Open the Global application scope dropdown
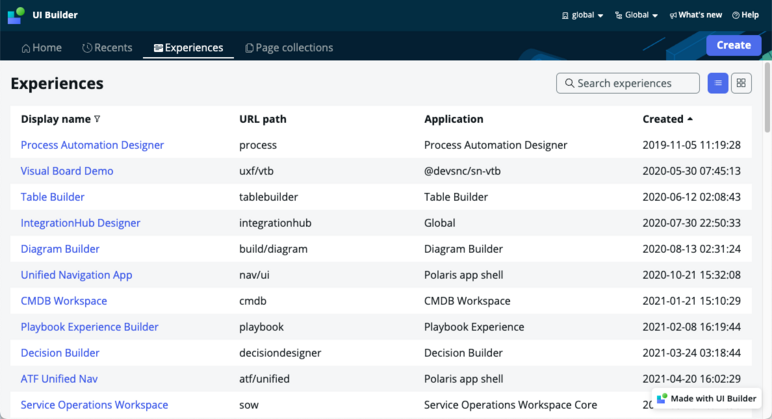This screenshot has height=419, width=772. [x=636, y=15]
